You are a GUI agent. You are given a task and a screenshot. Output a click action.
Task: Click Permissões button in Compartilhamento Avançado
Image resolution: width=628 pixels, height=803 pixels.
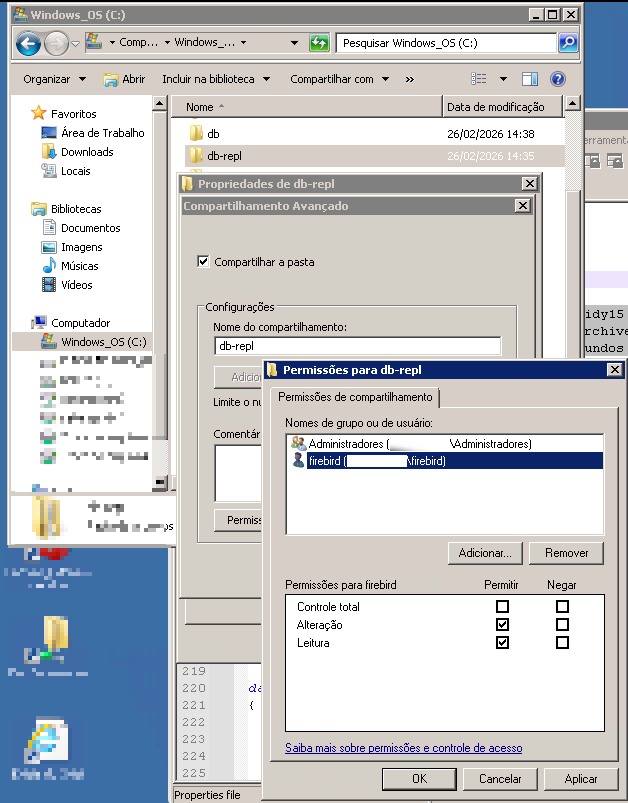tap(239, 520)
